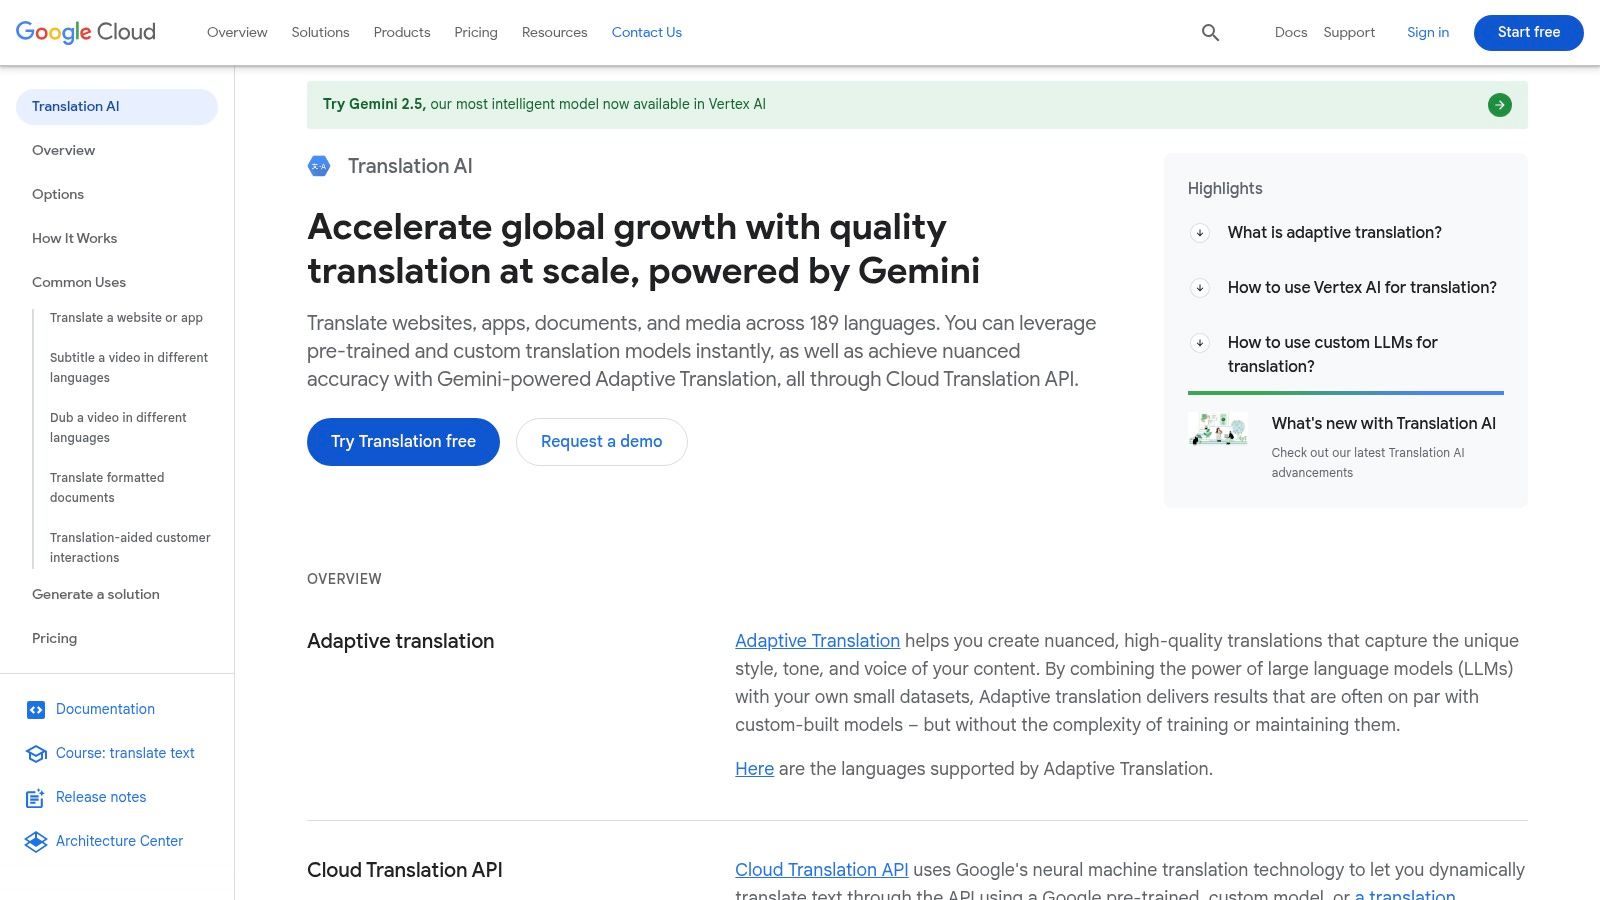
Task: Jump to Overview in sidebar
Action: (x=63, y=150)
